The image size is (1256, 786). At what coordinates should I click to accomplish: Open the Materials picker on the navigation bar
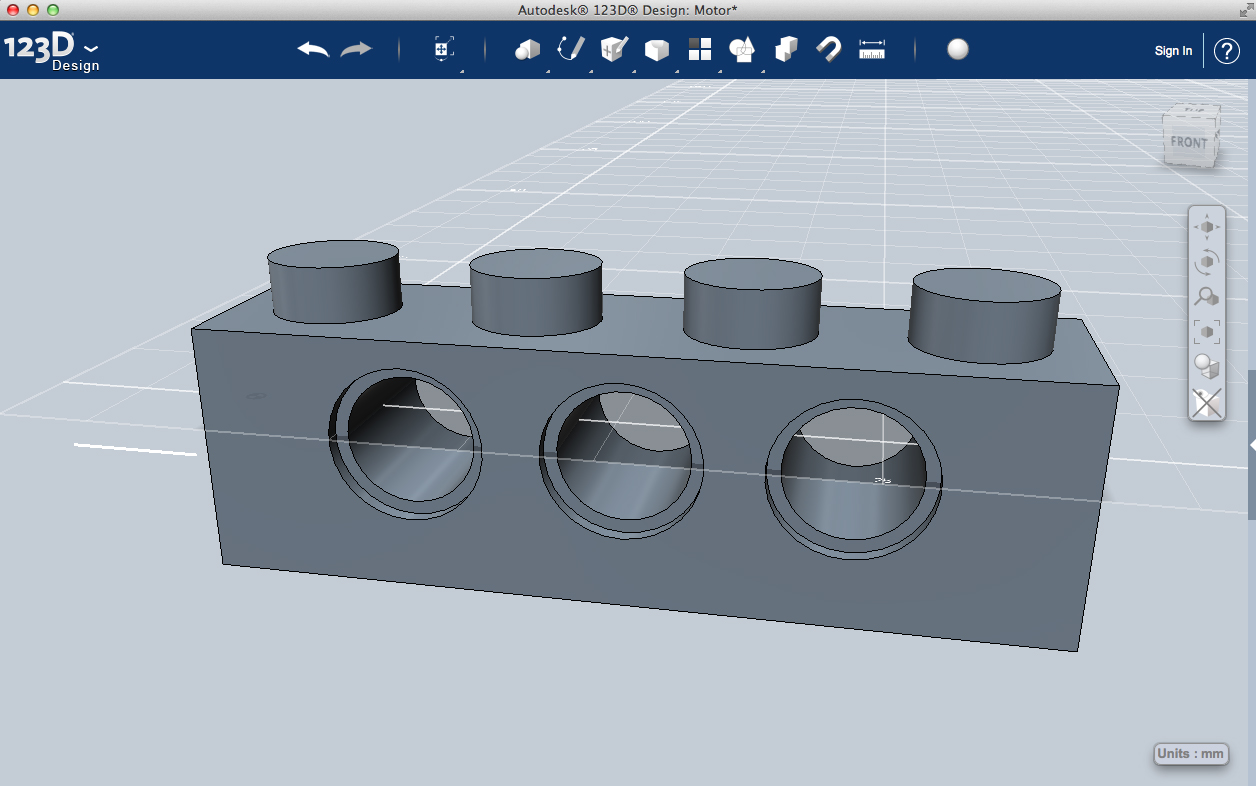pyautogui.click(x=1206, y=366)
